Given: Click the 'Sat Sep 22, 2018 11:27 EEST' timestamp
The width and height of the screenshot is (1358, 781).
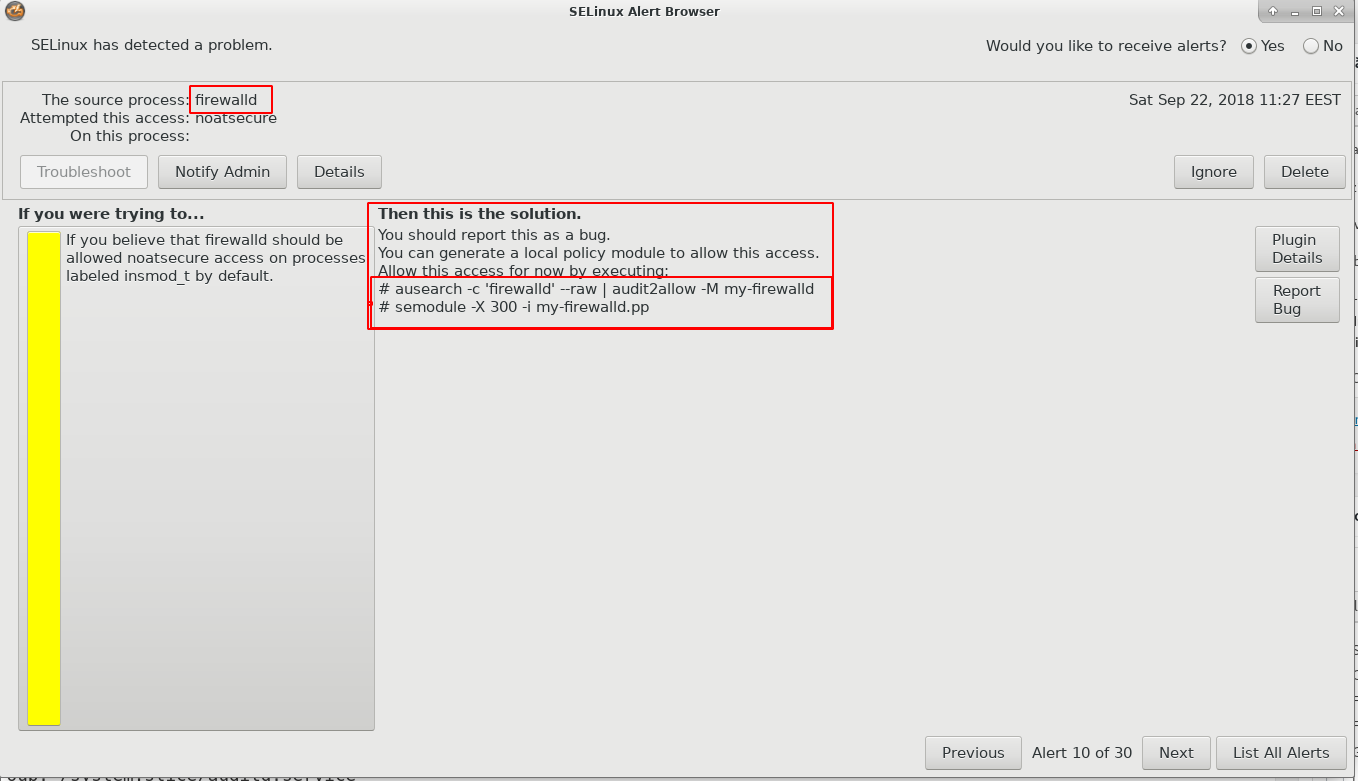Looking at the screenshot, I should [x=1235, y=100].
